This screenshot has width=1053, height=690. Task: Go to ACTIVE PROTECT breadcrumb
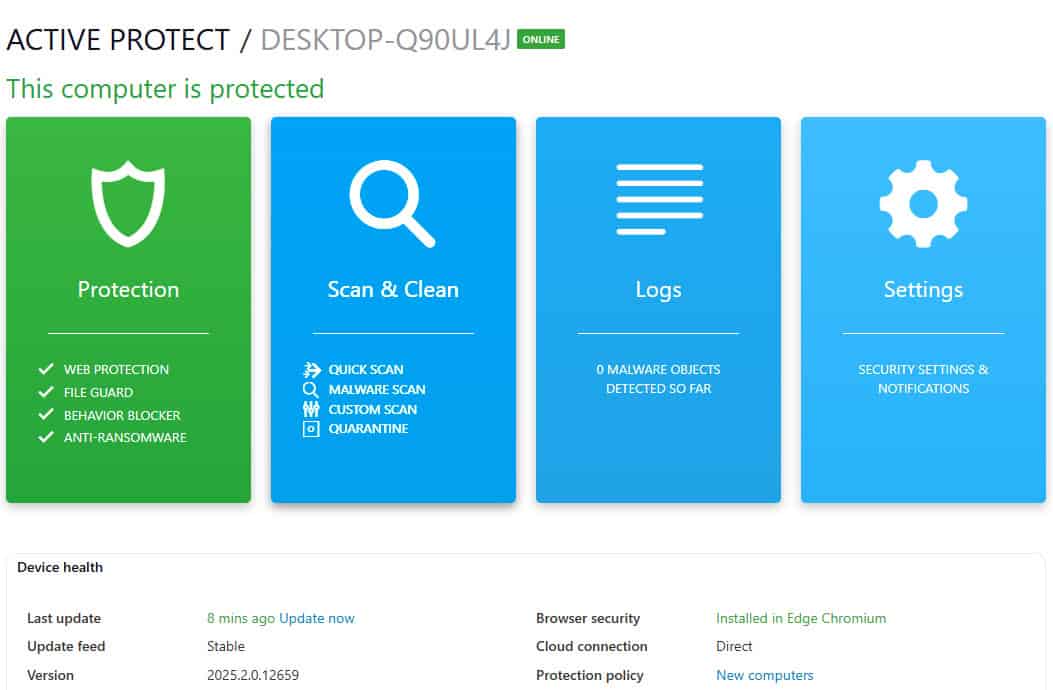[118, 40]
